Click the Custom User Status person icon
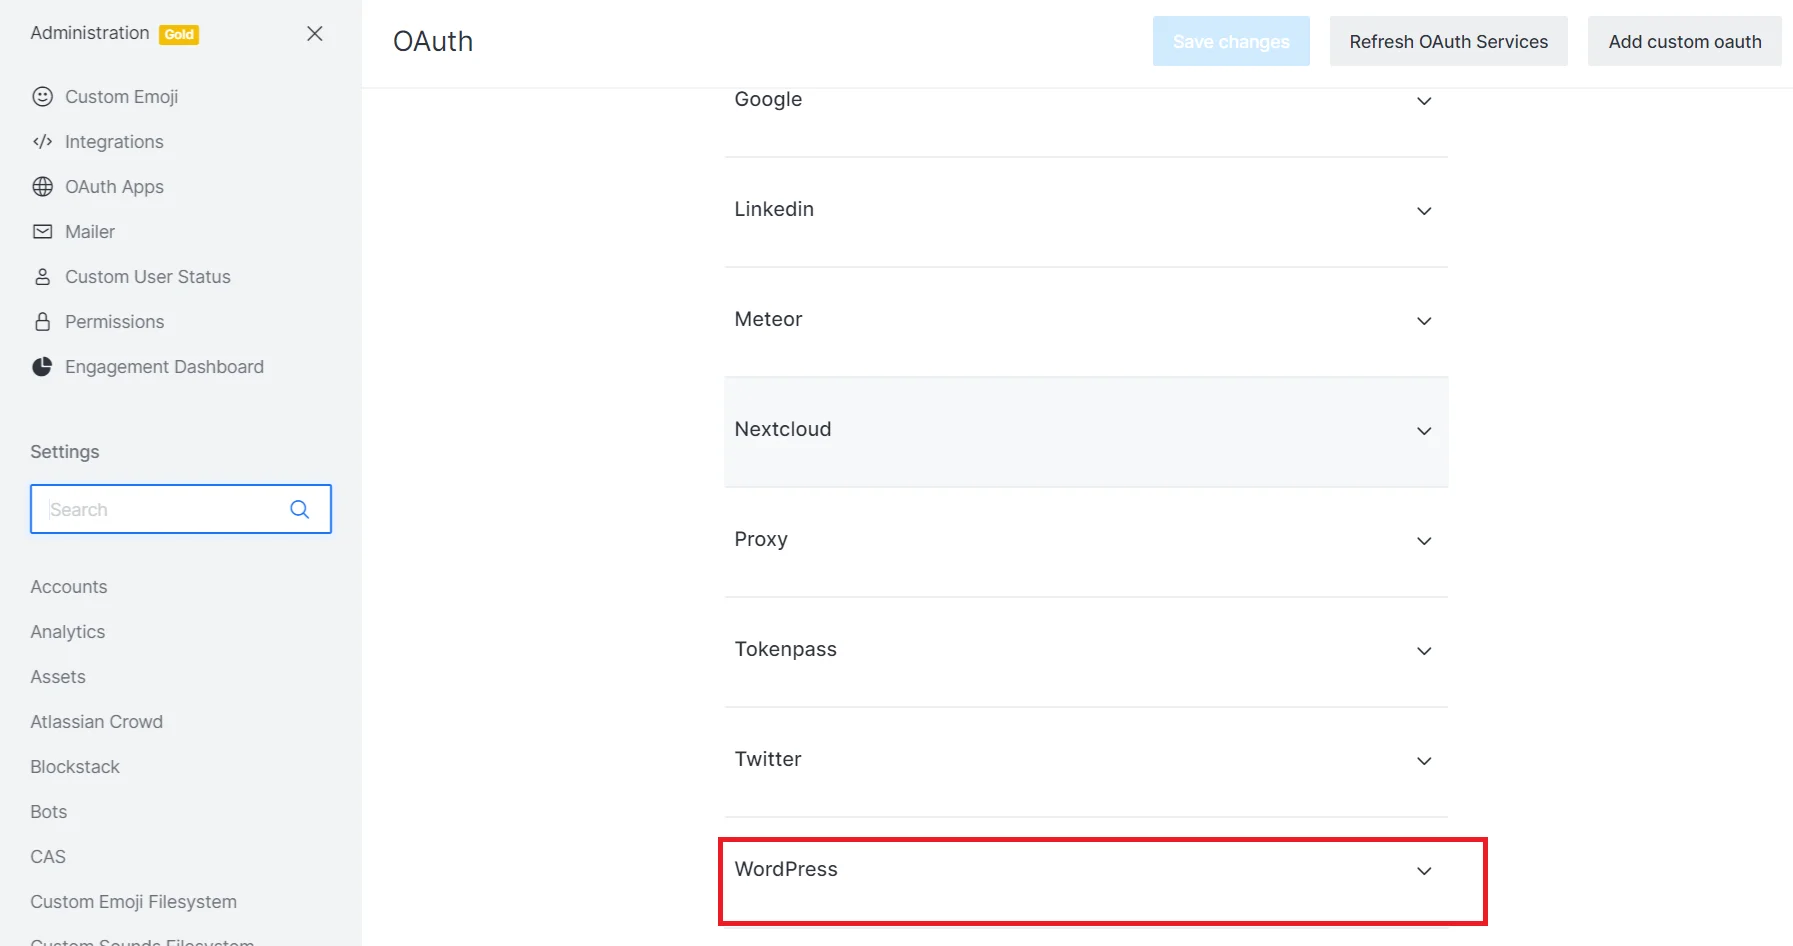The height and width of the screenshot is (946, 1793). pyautogui.click(x=42, y=276)
